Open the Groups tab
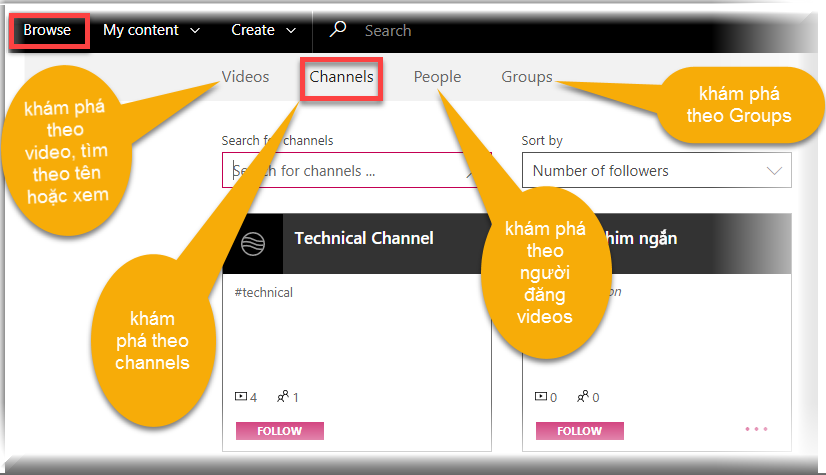The image size is (826, 475). (x=526, y=77)
